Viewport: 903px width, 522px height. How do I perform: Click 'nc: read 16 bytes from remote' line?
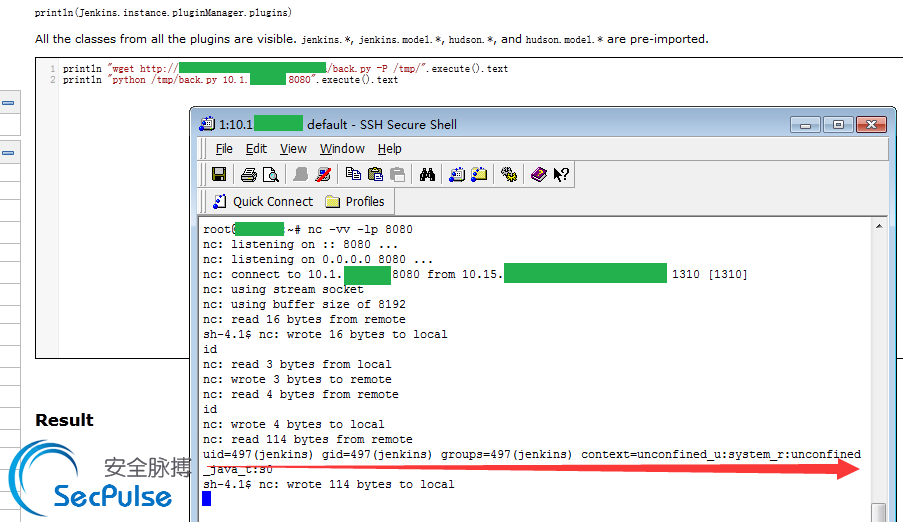pos(304,319)
